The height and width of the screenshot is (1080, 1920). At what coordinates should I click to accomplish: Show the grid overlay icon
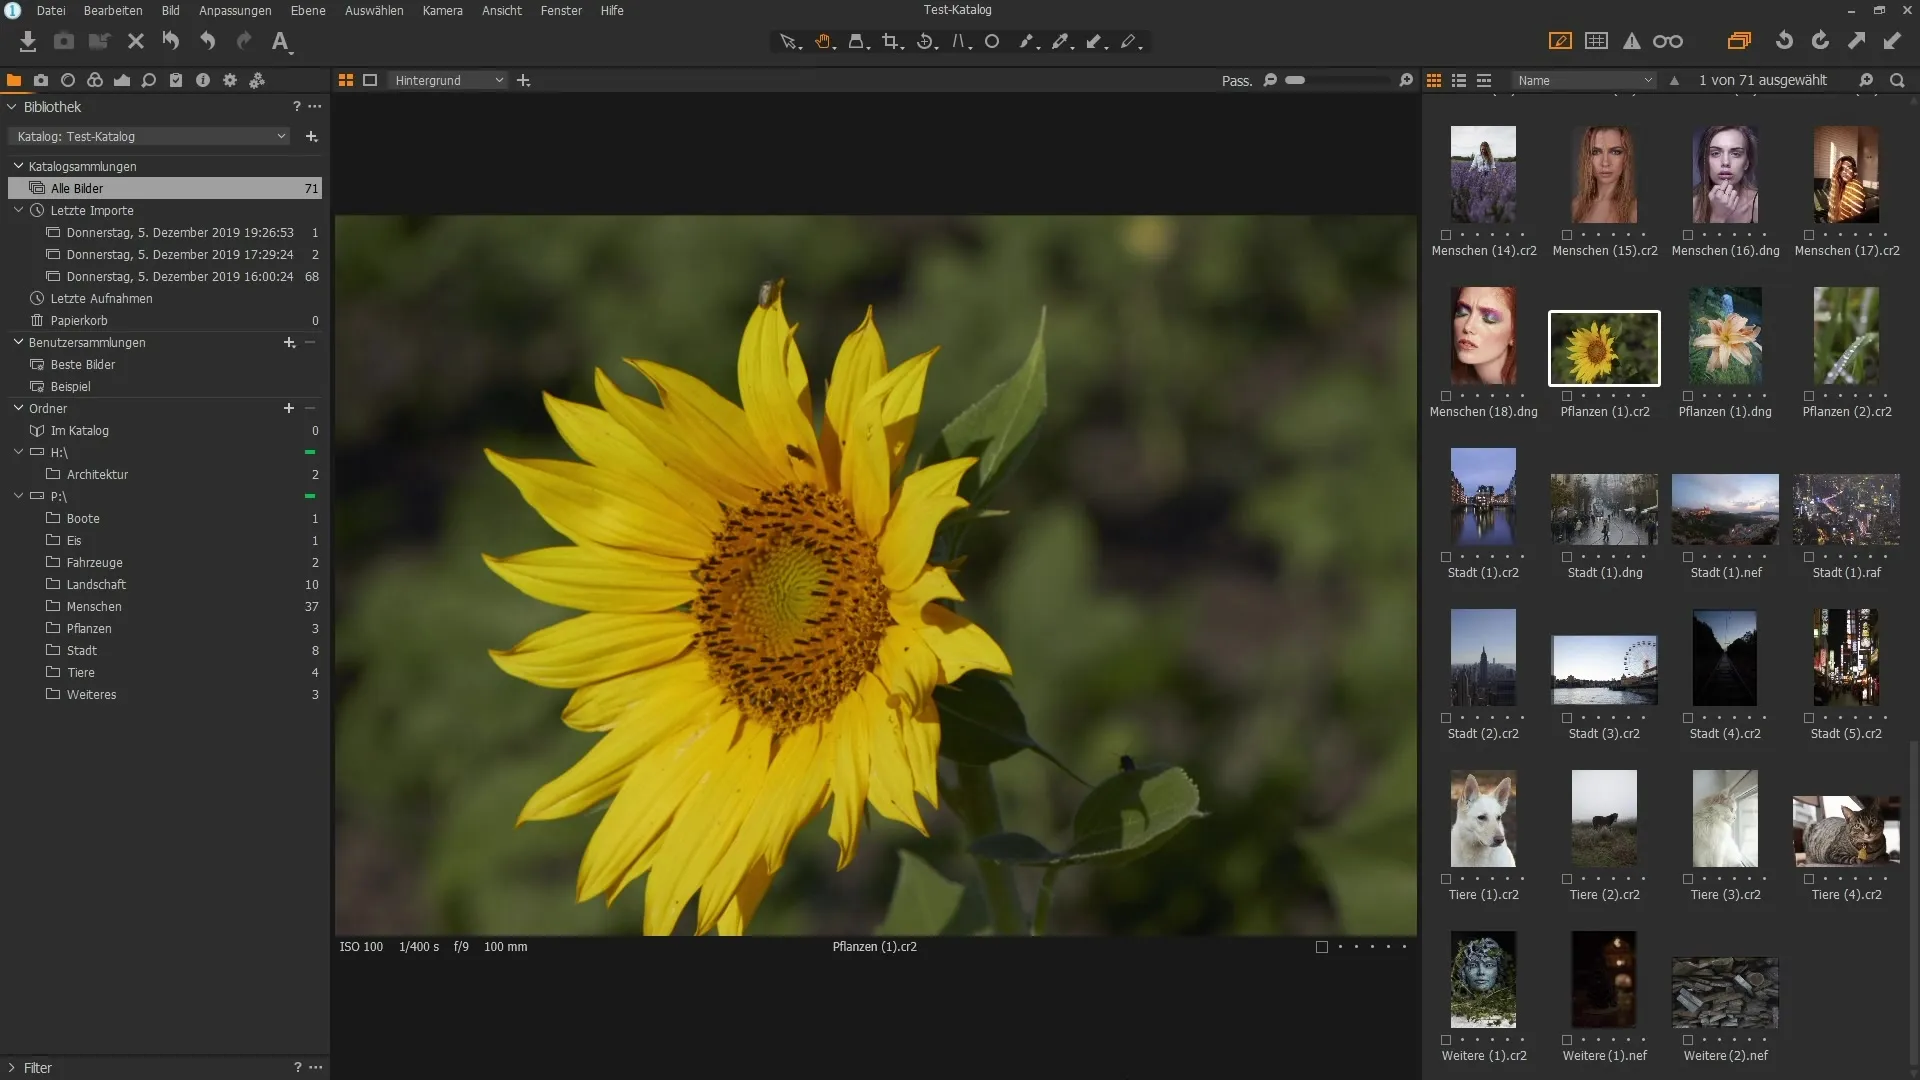[1597, 41]
